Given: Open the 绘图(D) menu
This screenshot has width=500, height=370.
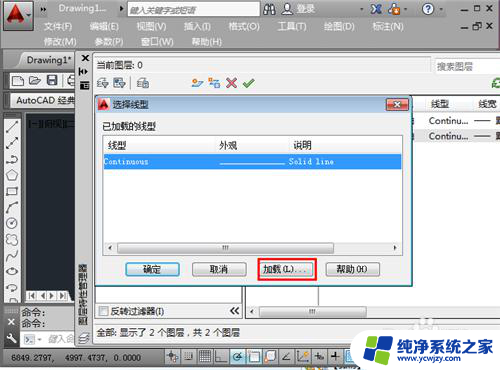Looking at the screenshot, I should pyautogui.click(x=339, y=26).
